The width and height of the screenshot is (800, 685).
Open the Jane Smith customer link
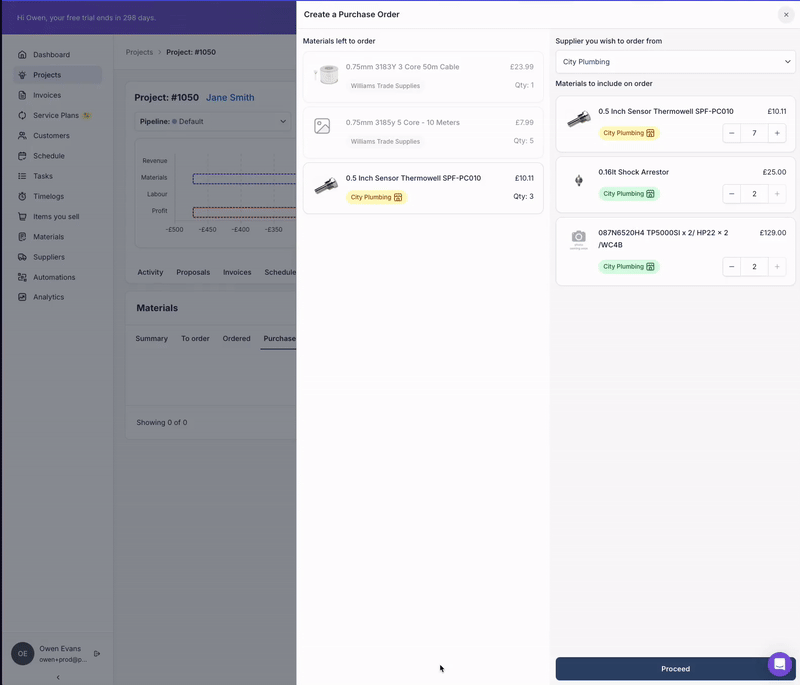tap(230, 98)
